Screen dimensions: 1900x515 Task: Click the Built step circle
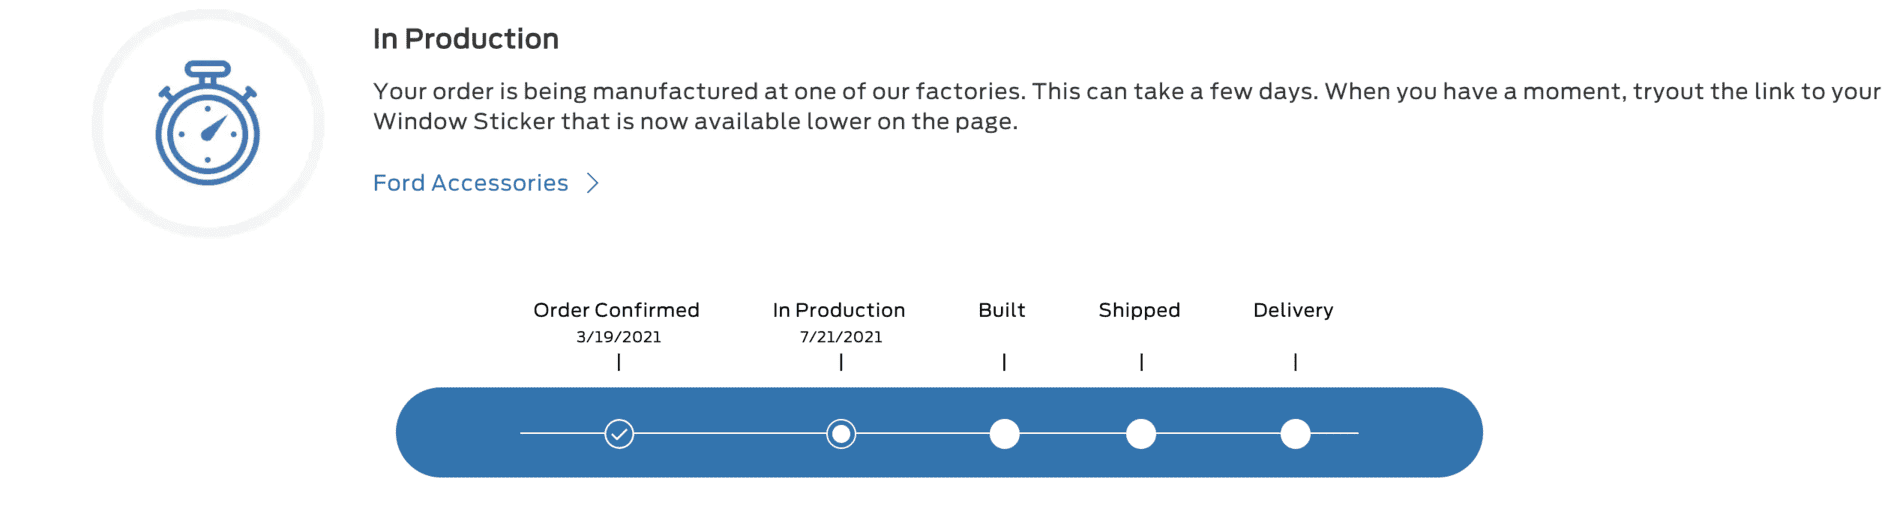click(x=1004, y=434)
